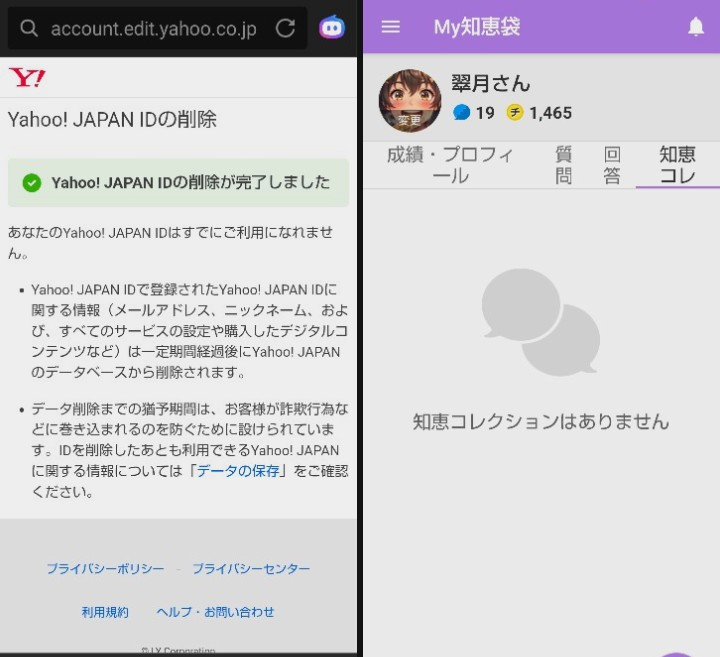The height and width of the screenshot is (657, 720).
Task: Tap the search magnifier icon in address bar
Action: click(29, 28)
